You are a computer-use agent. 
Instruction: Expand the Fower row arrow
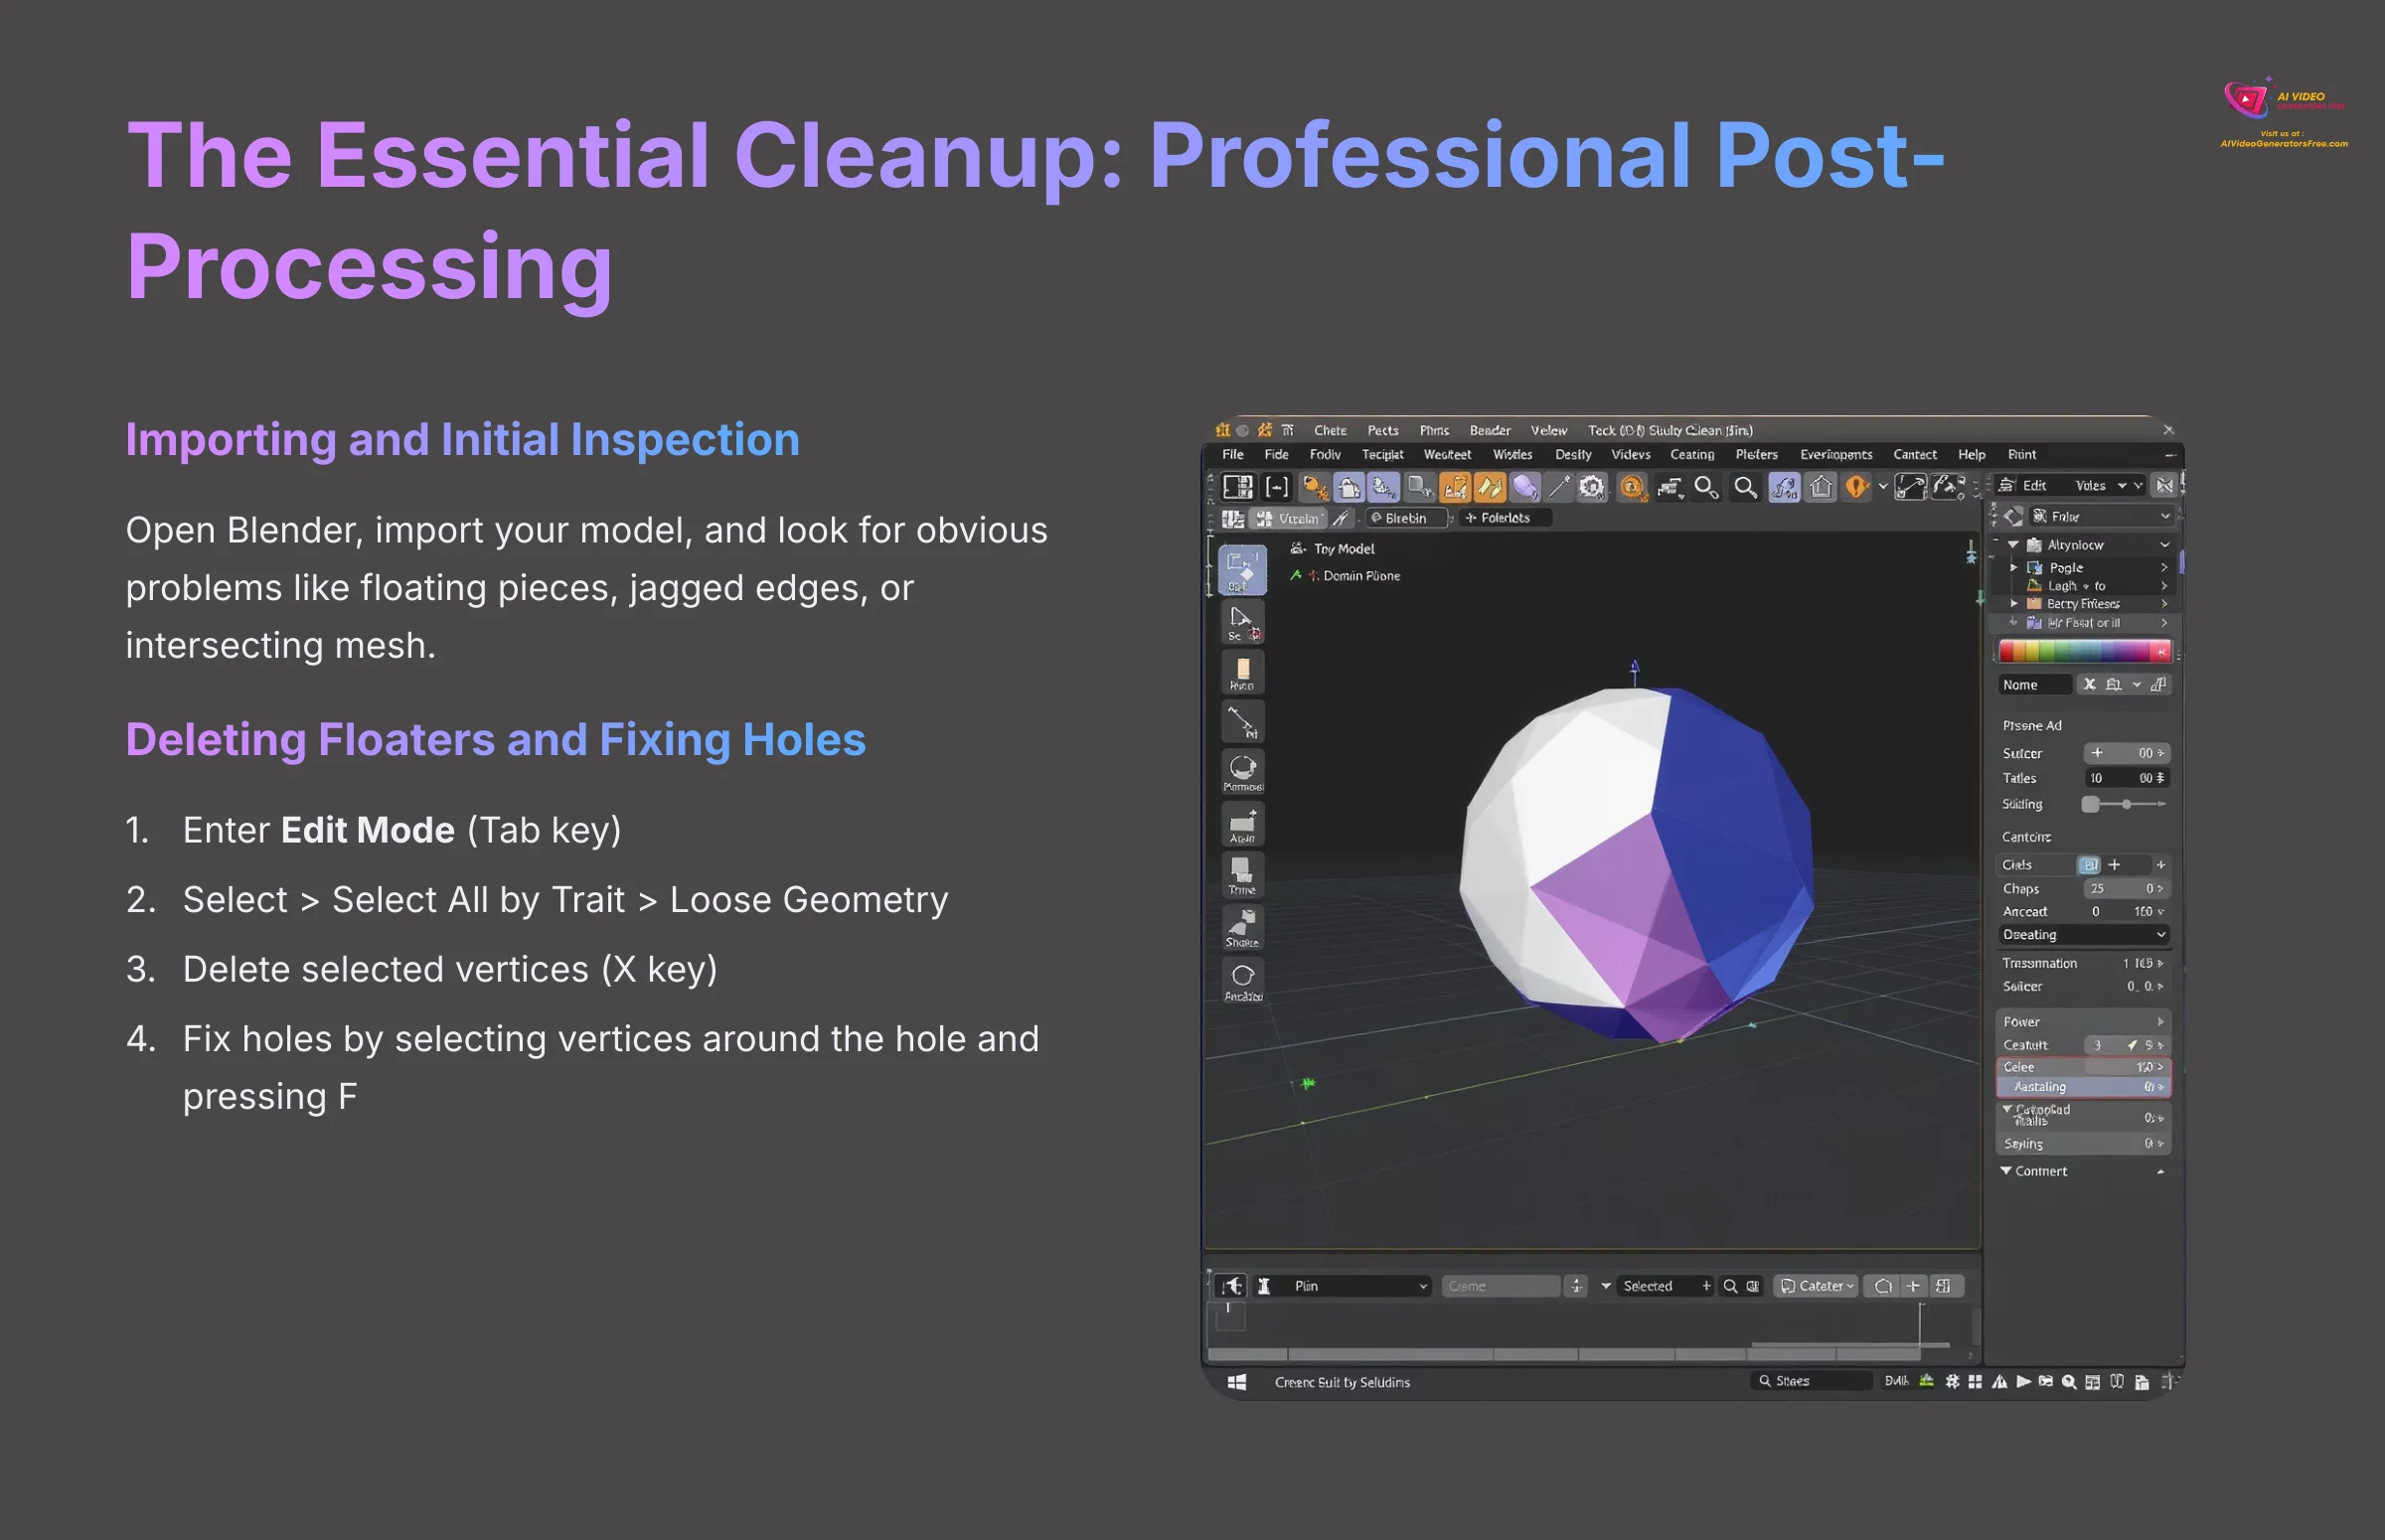click(x=2160, y=1021)
